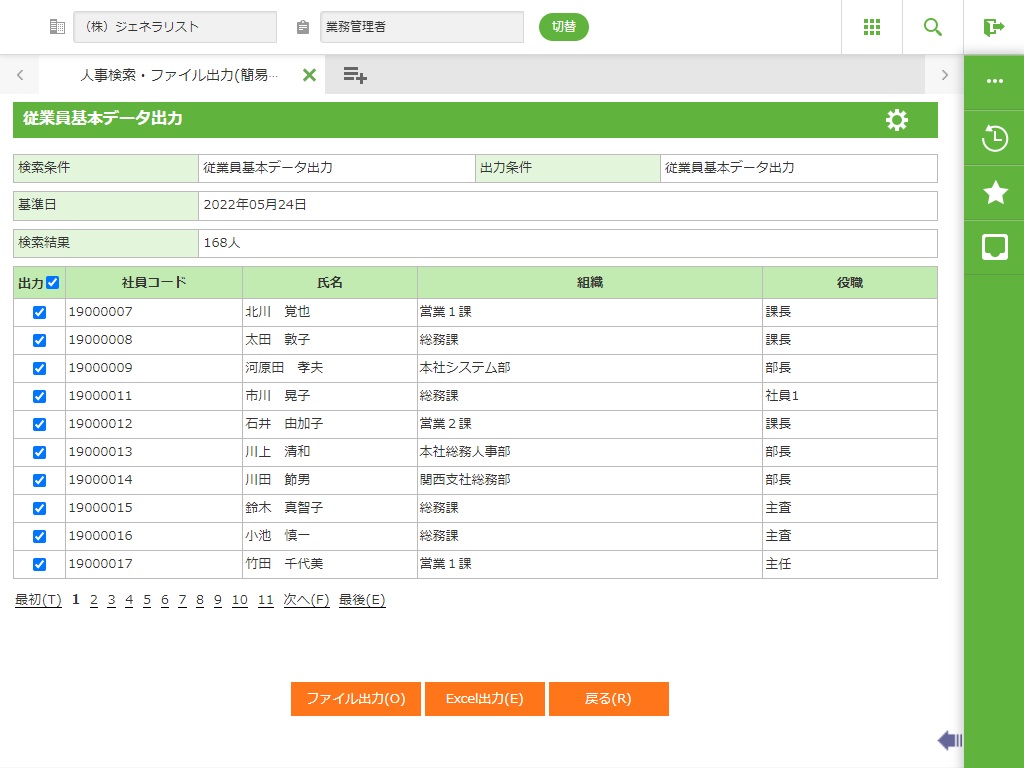Screen dimensions: 1024x768
Task: Uncheck the checkbox for employee 19000007
Action: (40, 312)
